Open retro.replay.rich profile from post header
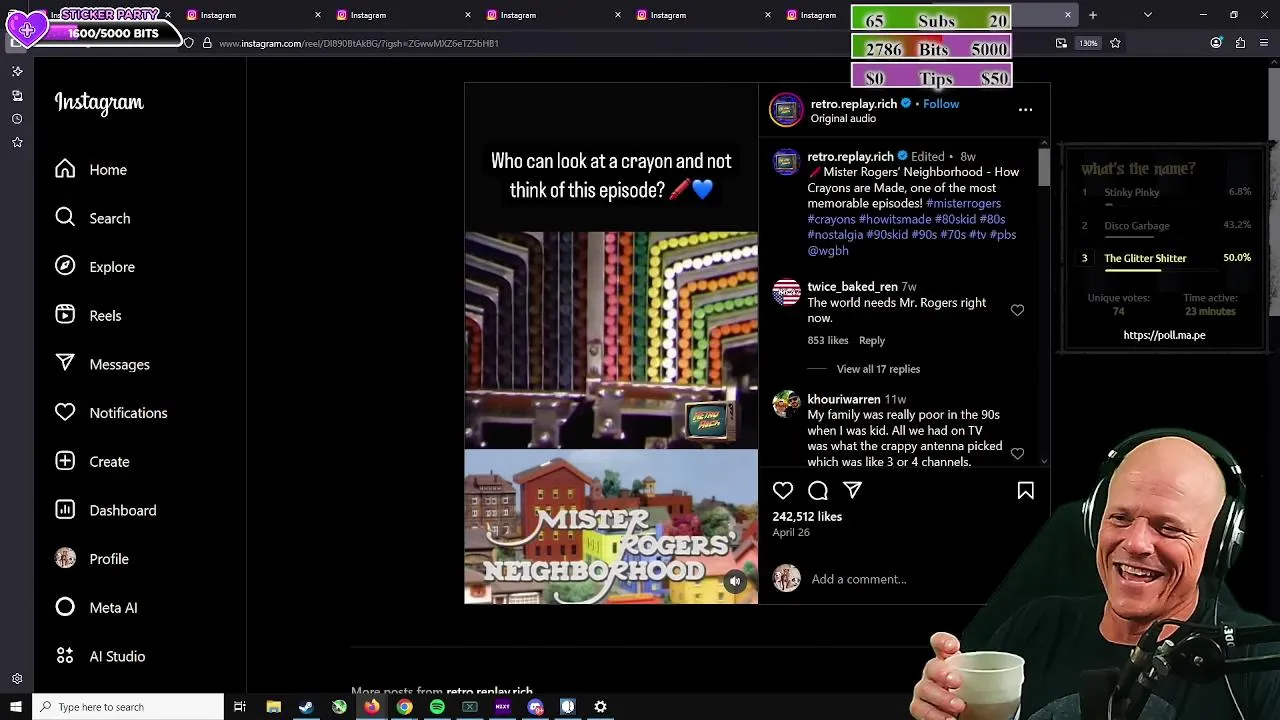 pyautogui.click(x=854, y=104)
